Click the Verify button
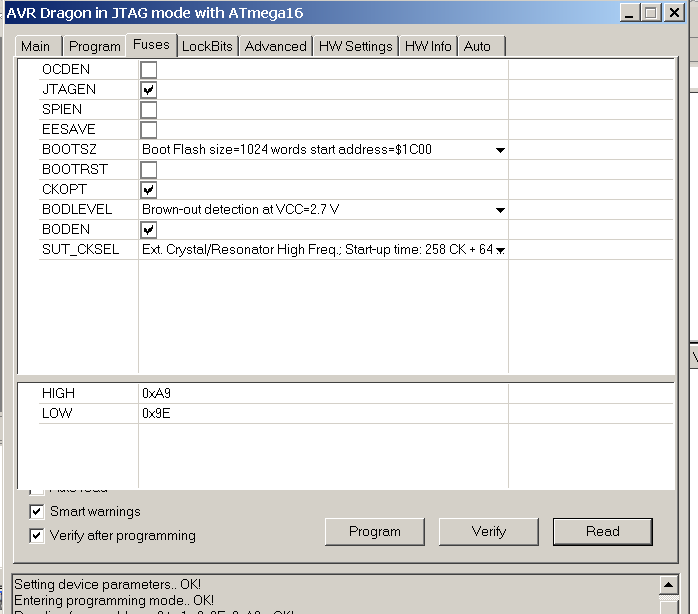 click(489, 532)
